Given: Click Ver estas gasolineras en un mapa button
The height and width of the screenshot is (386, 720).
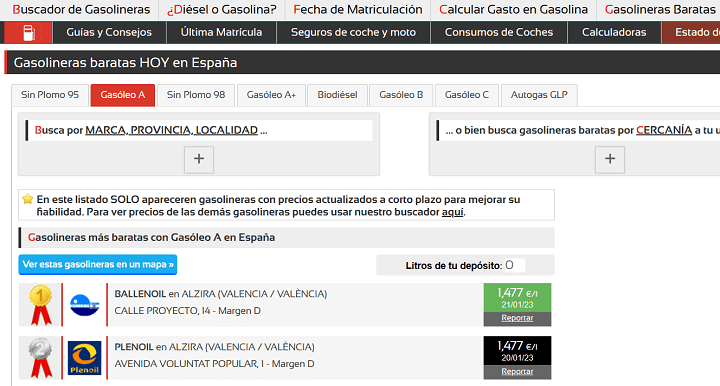Looking at the screenshot, I should [x=98, y=265].
